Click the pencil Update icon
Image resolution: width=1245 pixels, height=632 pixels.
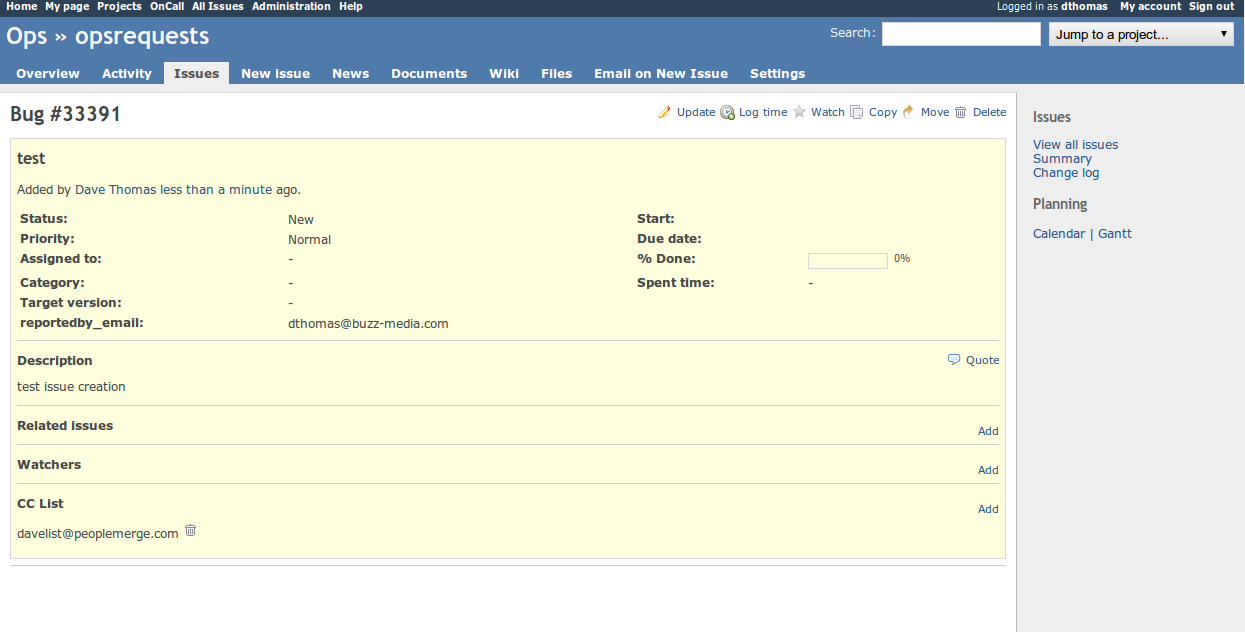[x=665, y=112]
